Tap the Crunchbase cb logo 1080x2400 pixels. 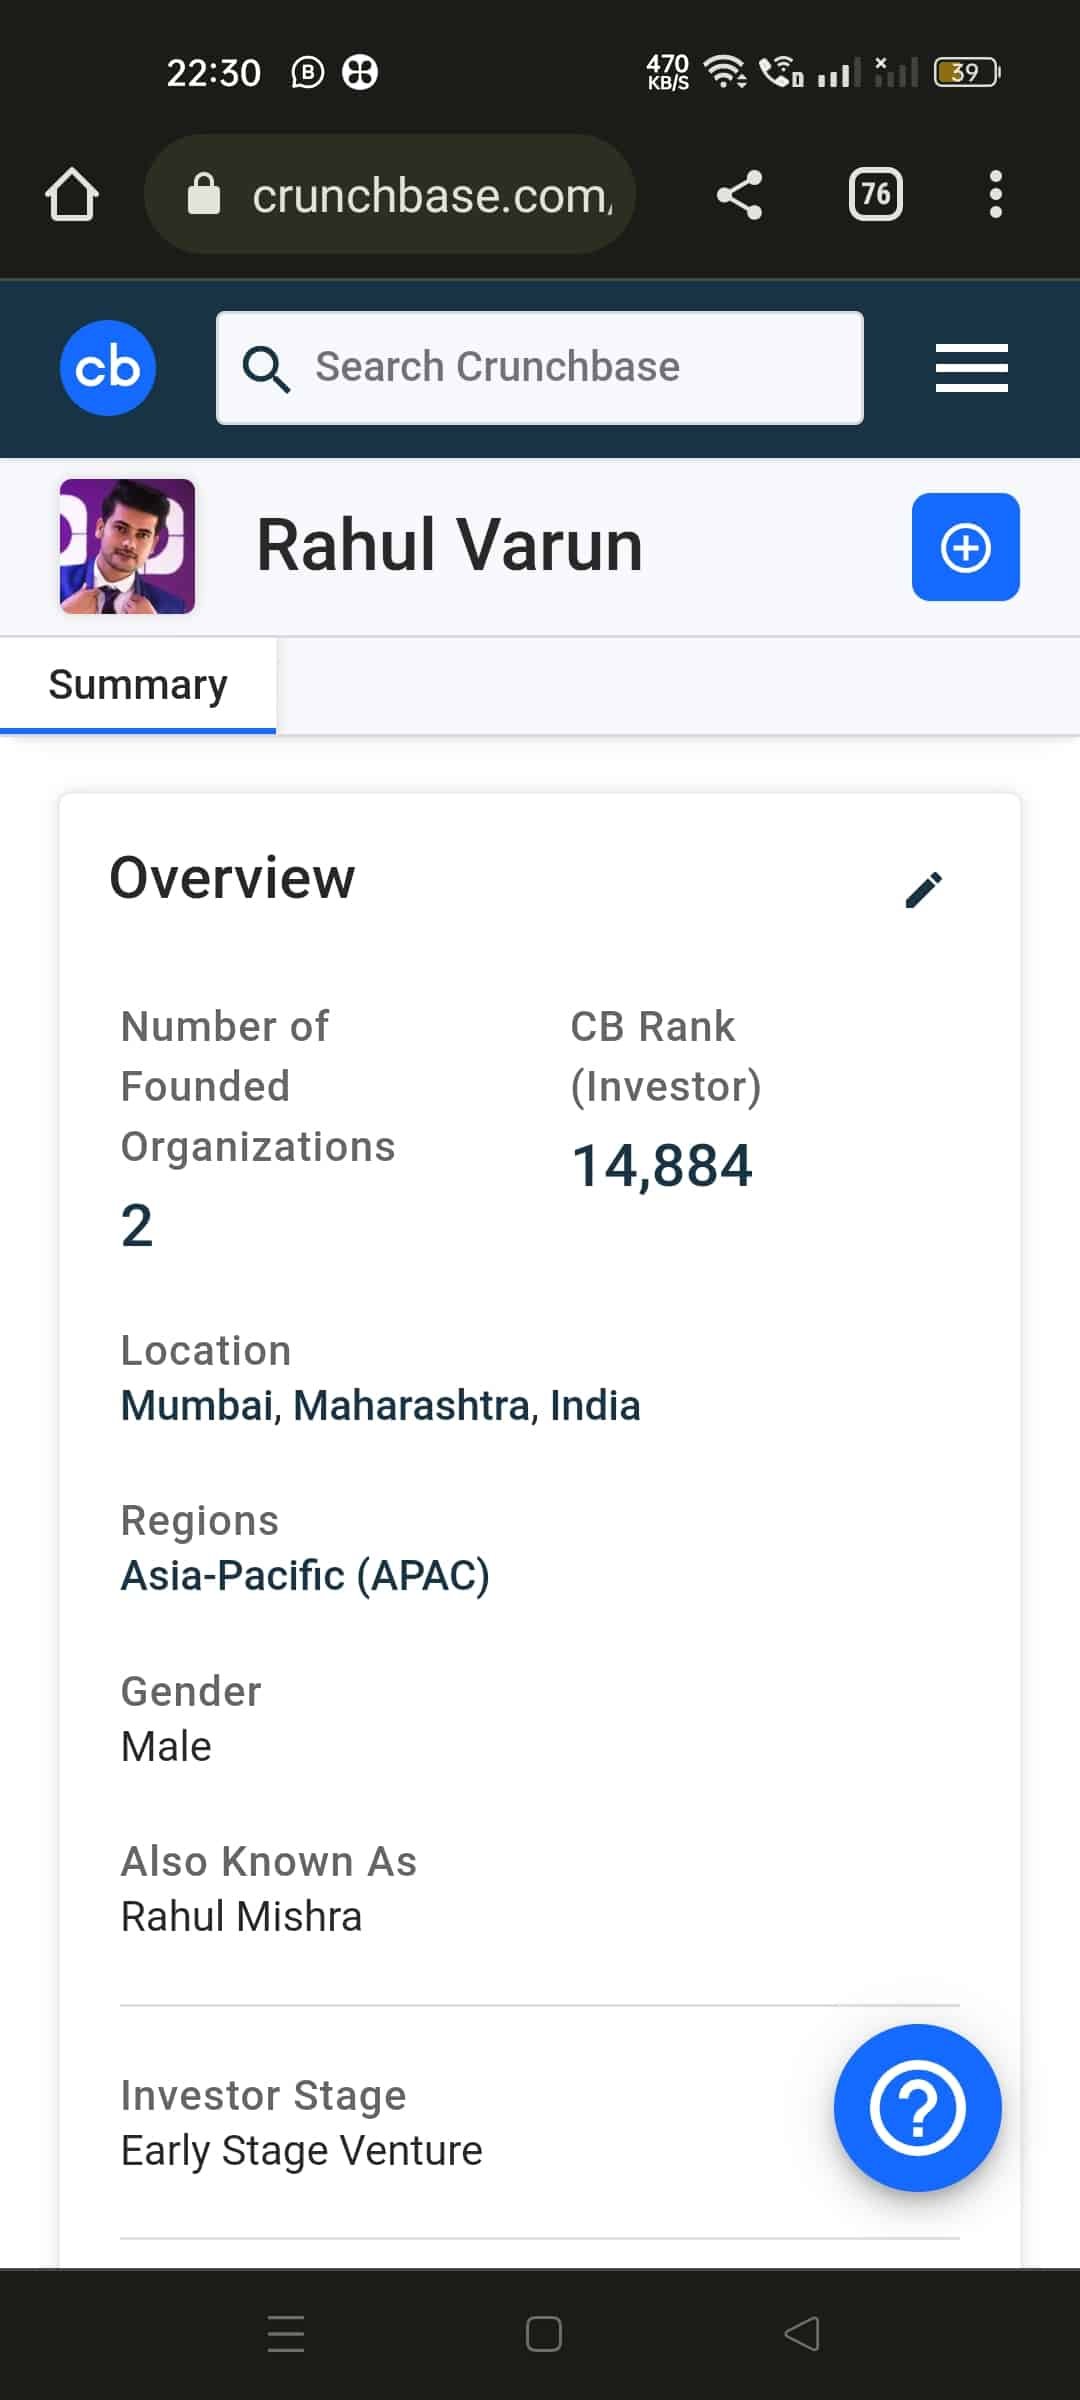coord(108,368)
